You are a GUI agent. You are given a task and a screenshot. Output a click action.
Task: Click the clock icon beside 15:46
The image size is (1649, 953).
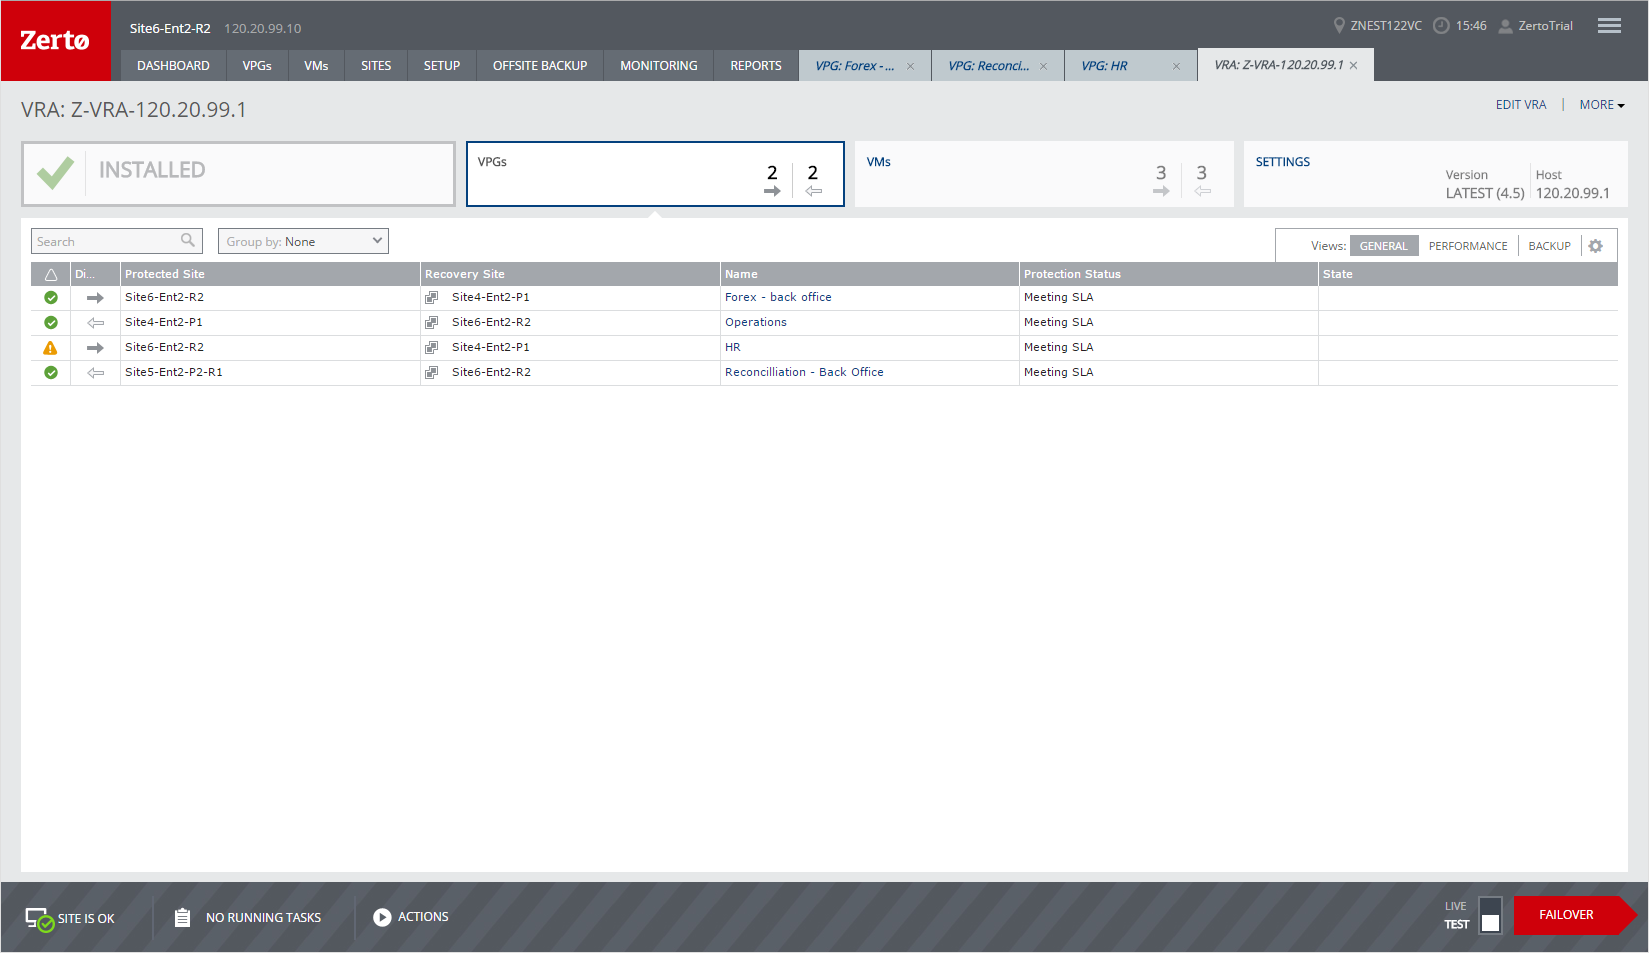(1441, 26)
